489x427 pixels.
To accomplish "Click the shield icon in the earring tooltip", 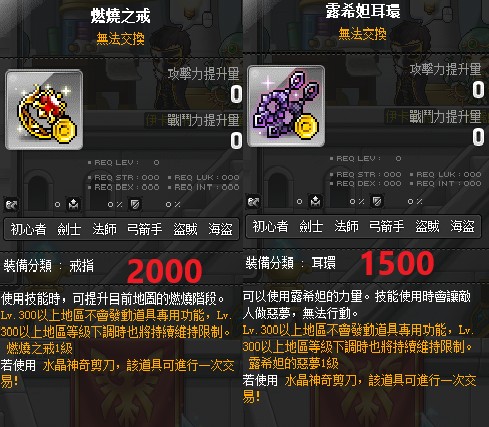I will (377, 201).
